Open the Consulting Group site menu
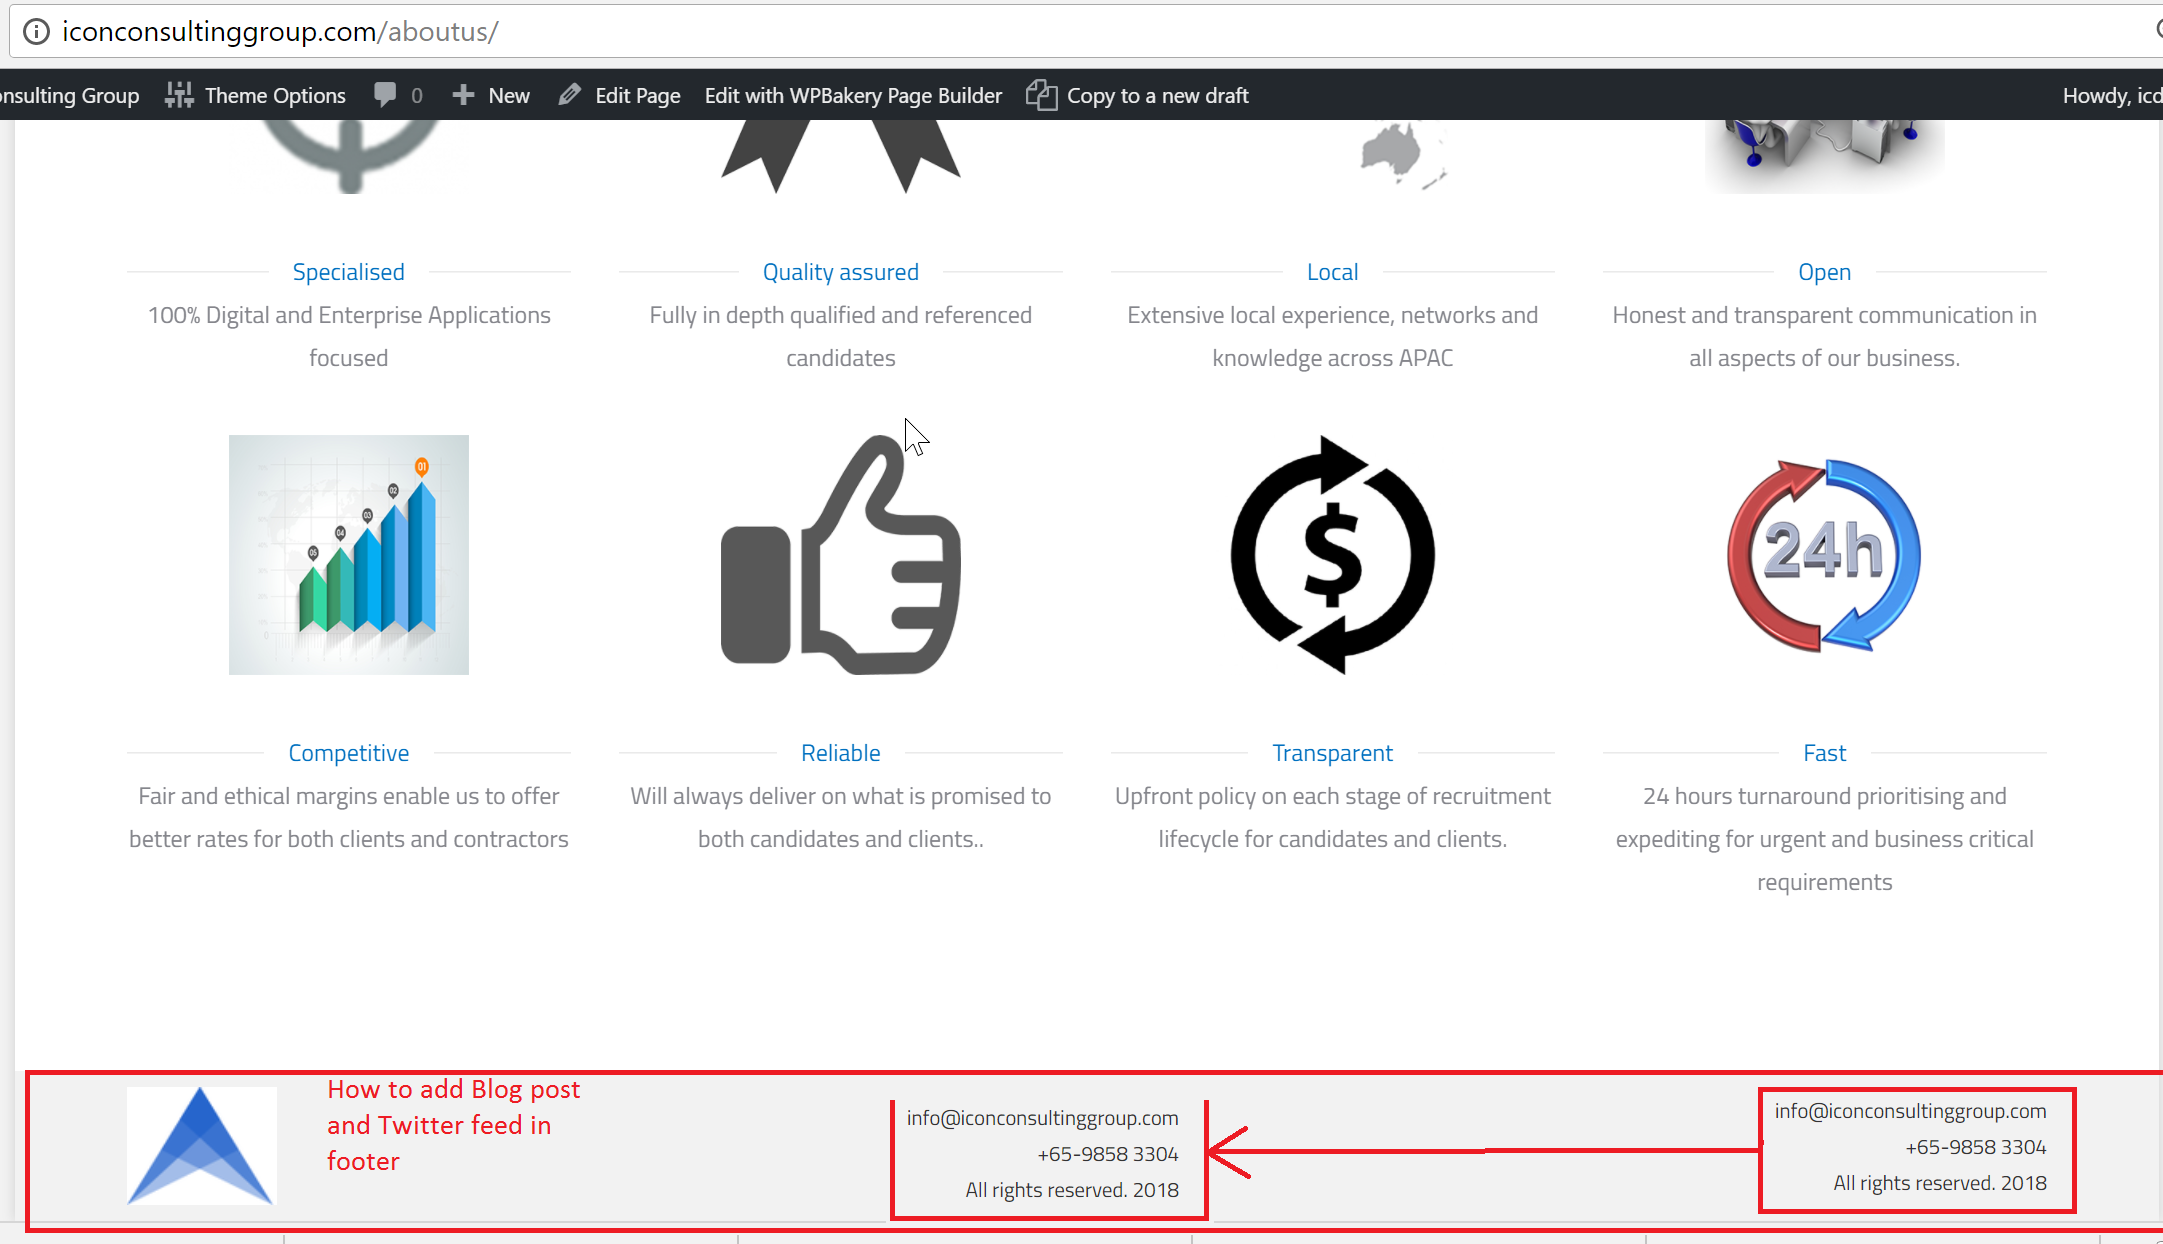The image size is (2163, 1244). pos(70,95)
